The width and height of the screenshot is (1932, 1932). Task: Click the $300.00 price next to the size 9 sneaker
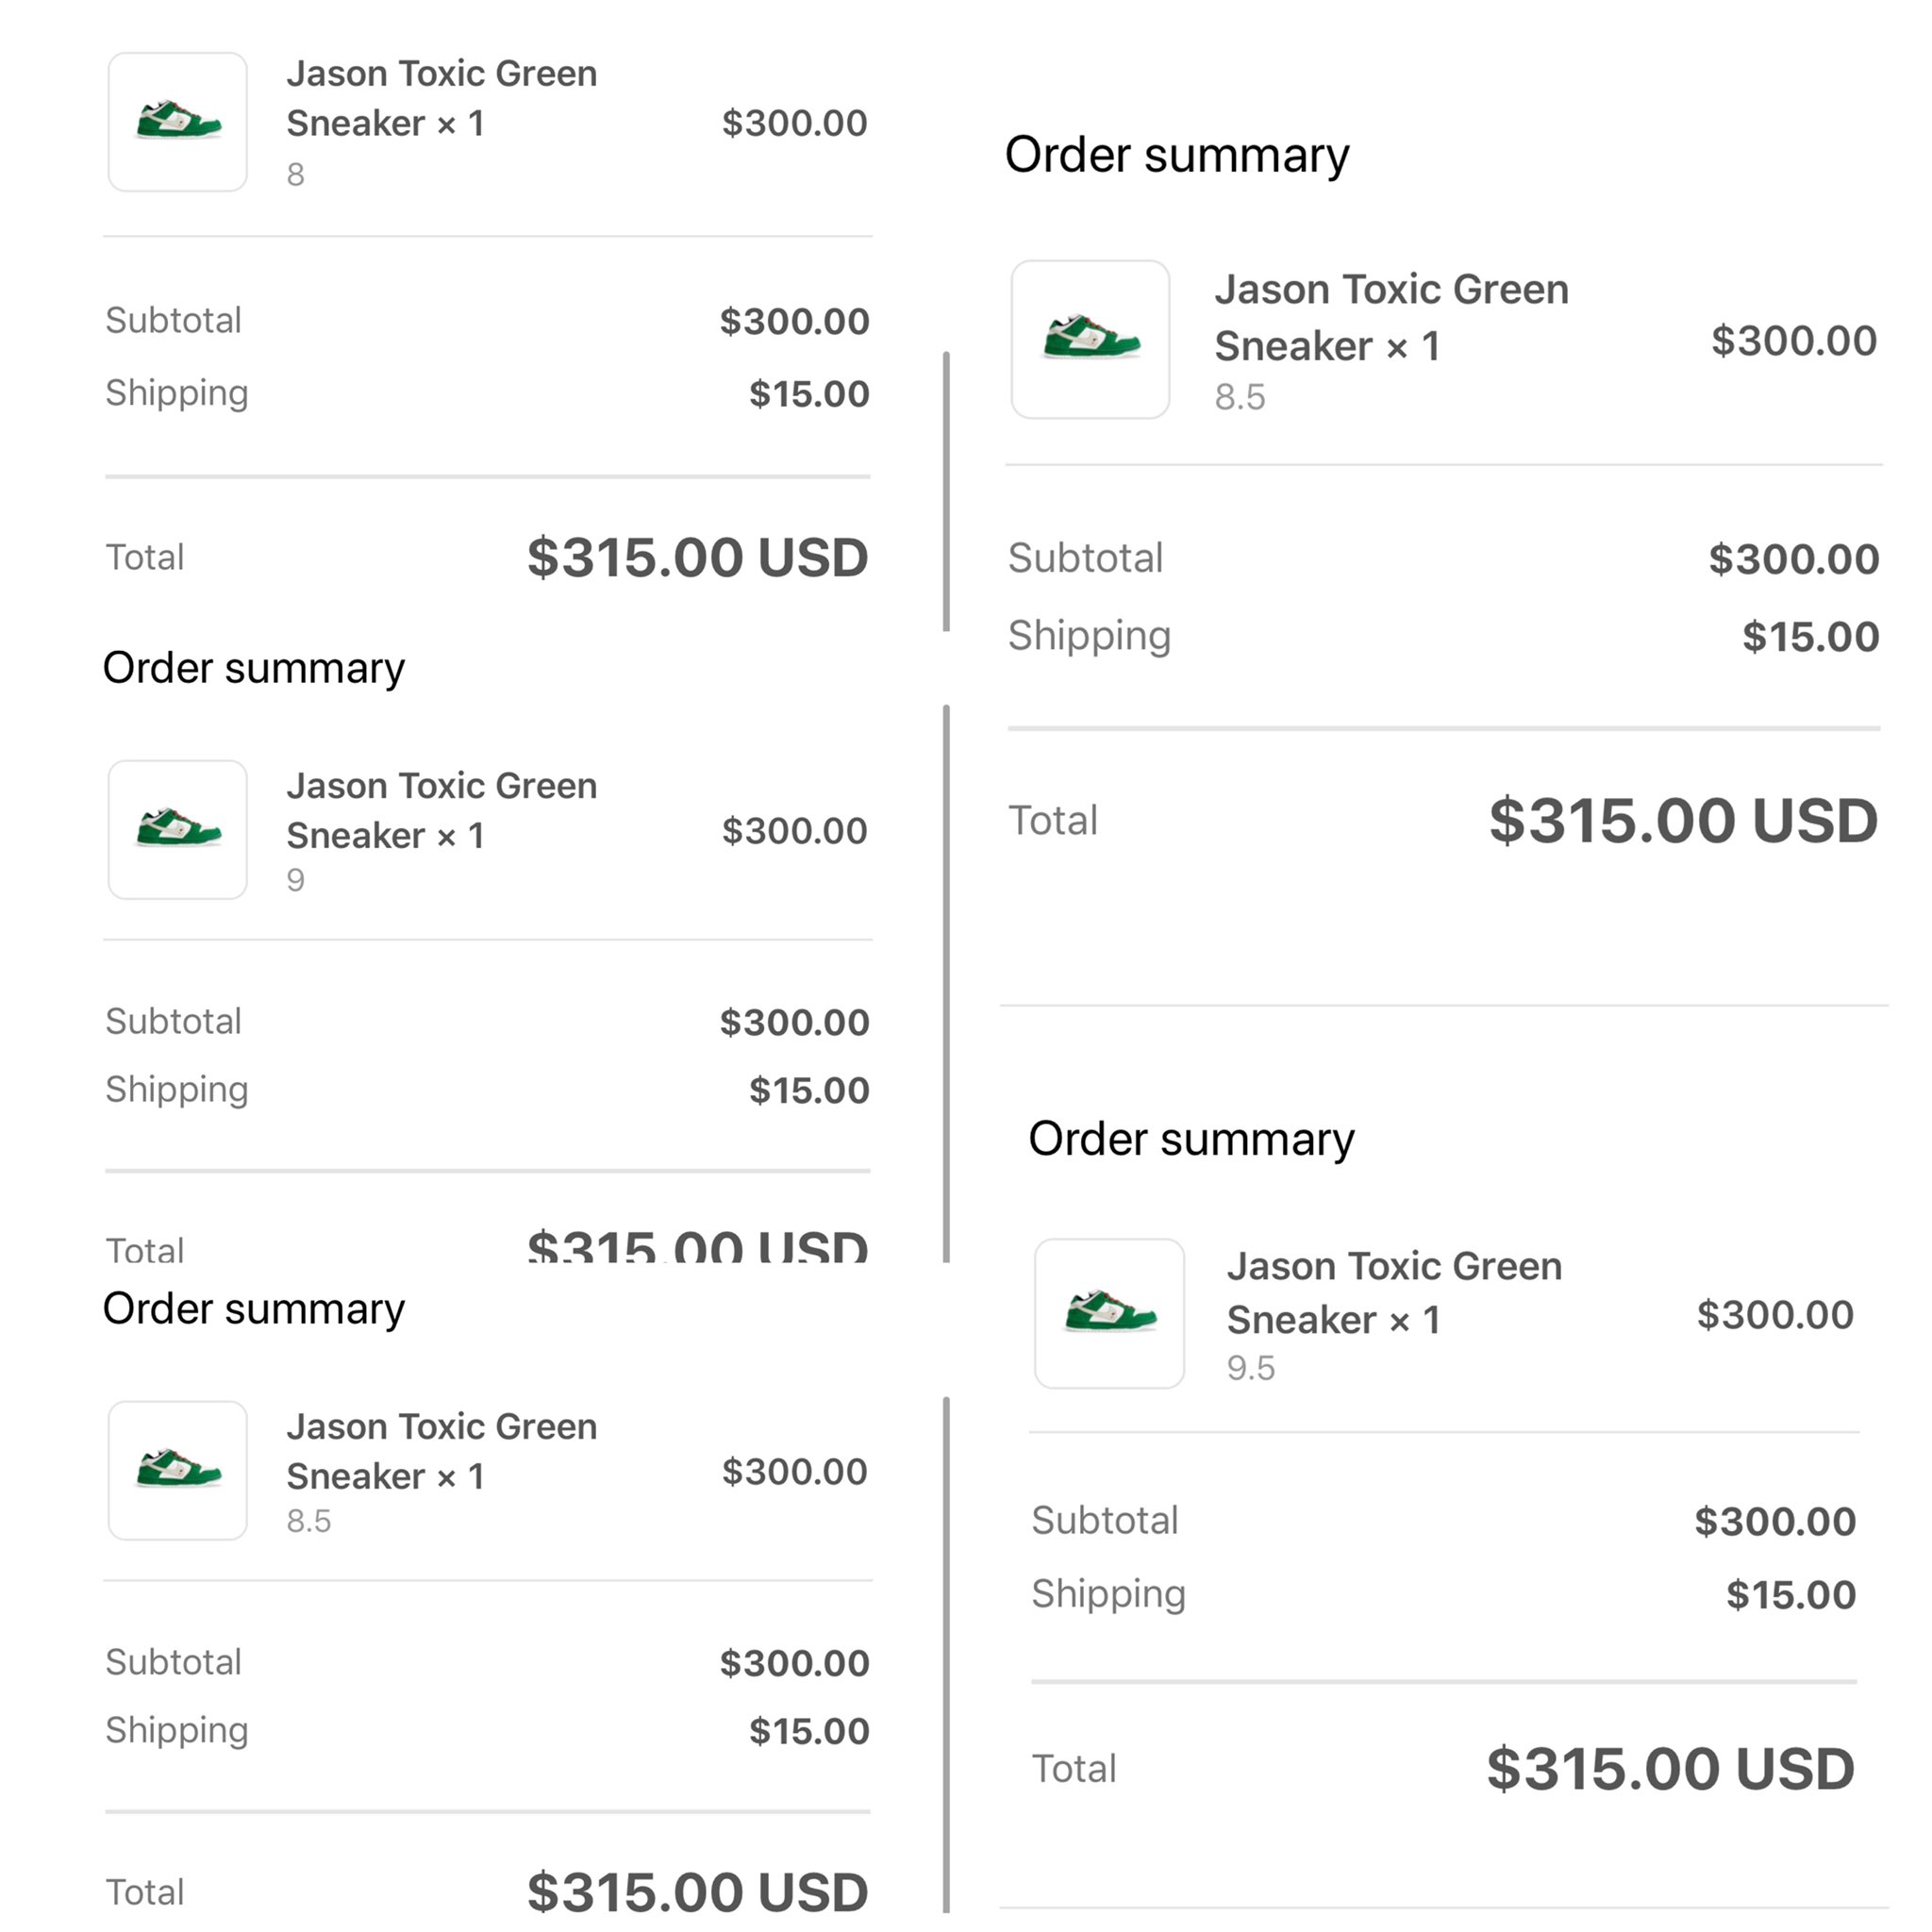click(x=794, y=831)
